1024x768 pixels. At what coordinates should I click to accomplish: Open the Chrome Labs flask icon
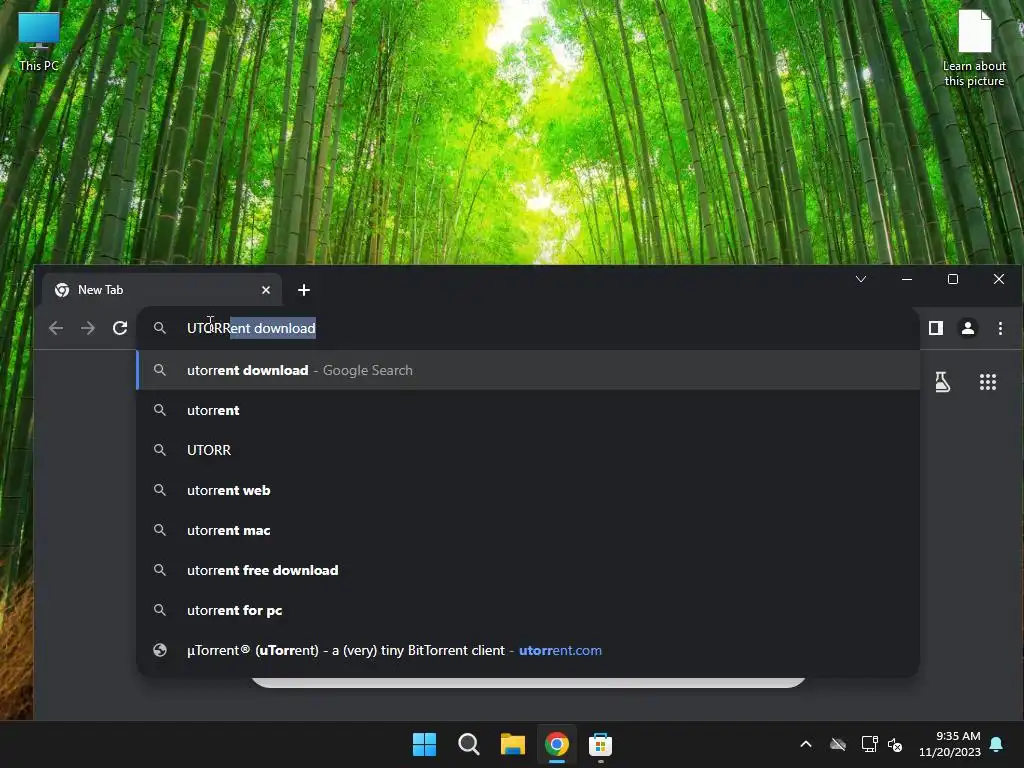click(x=942, y=382)
